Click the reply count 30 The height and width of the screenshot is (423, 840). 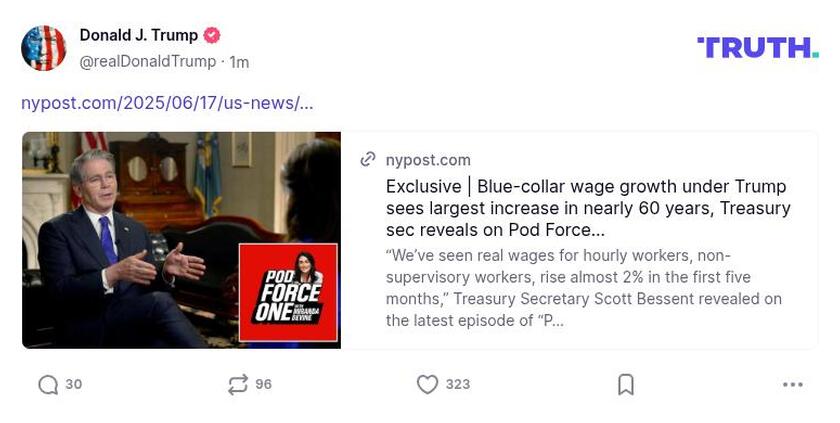(x=73, y=384)
